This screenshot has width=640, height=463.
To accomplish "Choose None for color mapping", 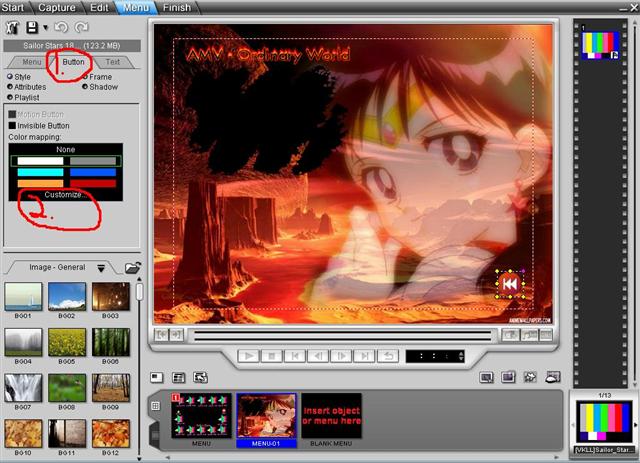I will click(66, 149).
